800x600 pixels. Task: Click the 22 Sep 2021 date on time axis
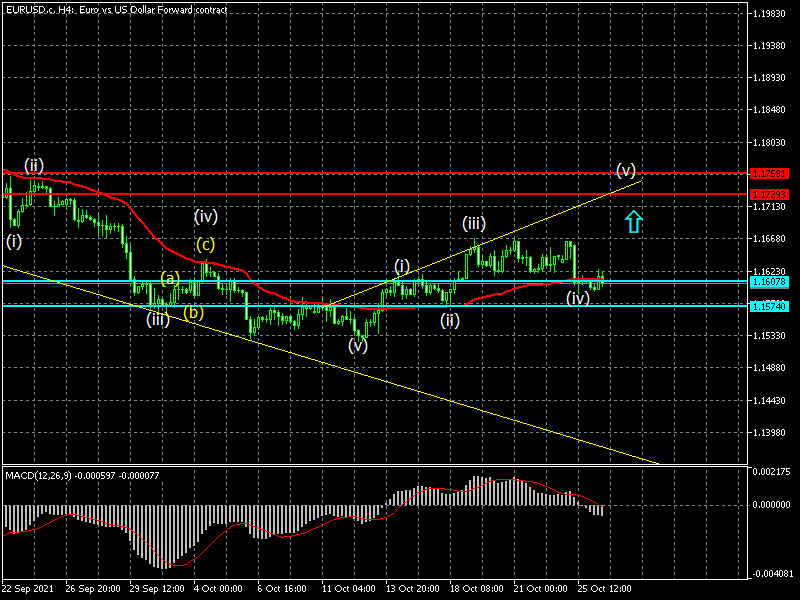pos(28,588)
